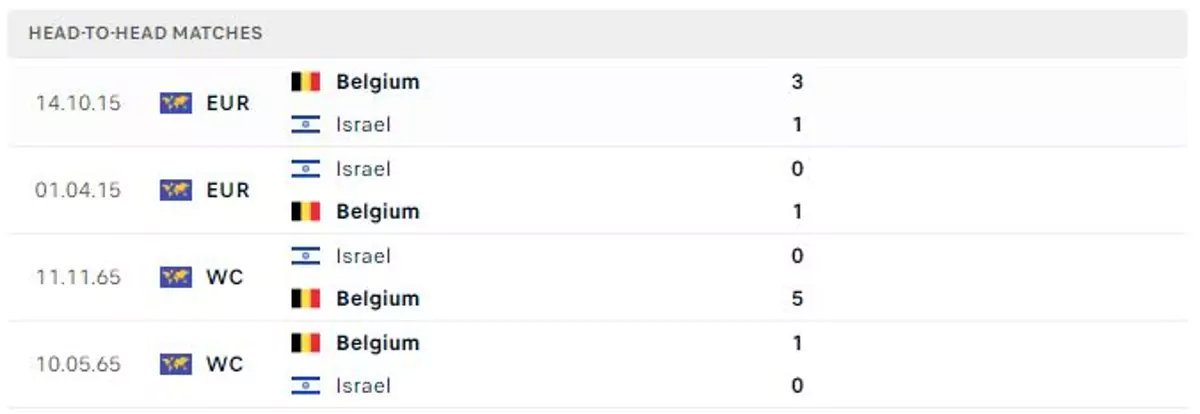Viewport: 1200px width, 414px height.
Task: Click the Israel flag in the 11.11.65 match
Action: coord(306,256)
